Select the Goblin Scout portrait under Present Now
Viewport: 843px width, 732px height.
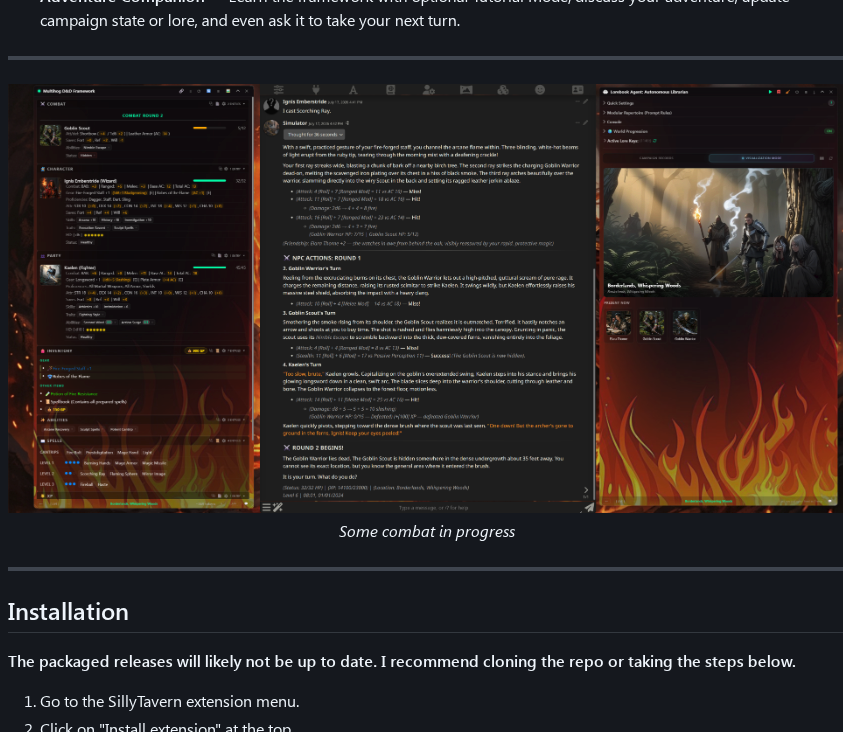pyautogui.click(x=652, y=324)
